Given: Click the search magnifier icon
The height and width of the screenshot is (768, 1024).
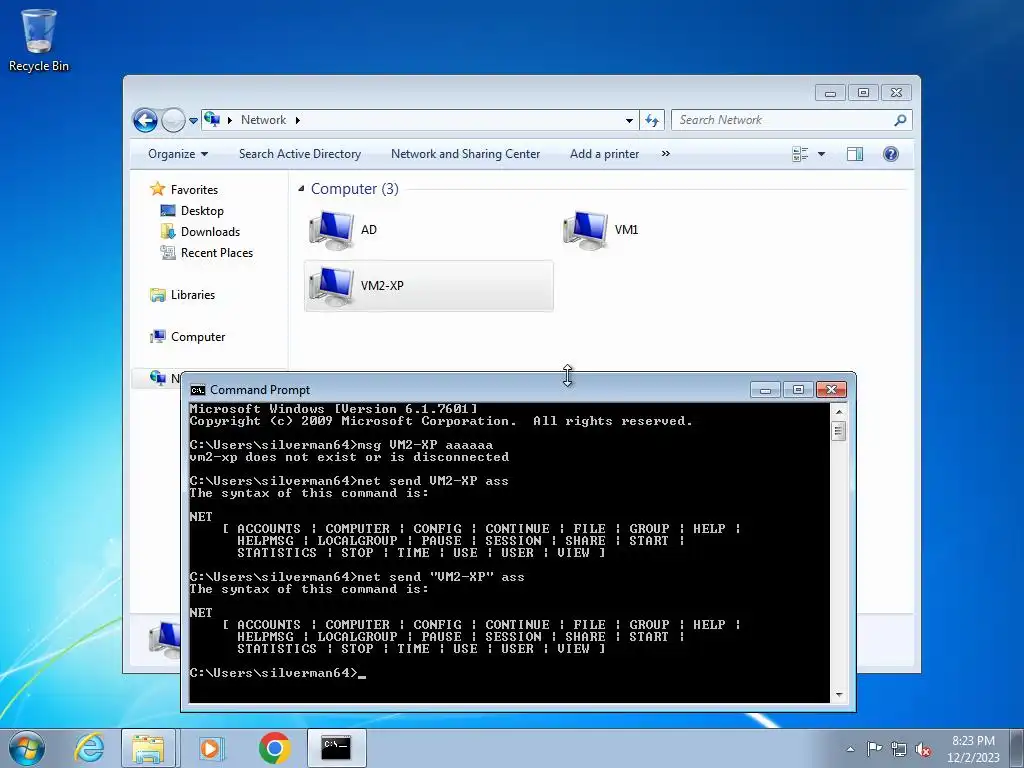Looking at the screenshot, I should (901, 120).
